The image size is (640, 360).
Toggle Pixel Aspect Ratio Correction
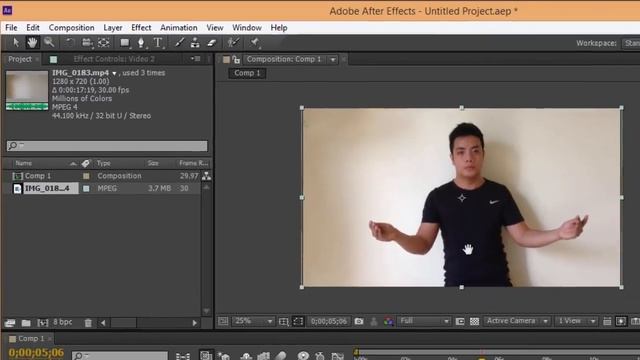point(607,322)
